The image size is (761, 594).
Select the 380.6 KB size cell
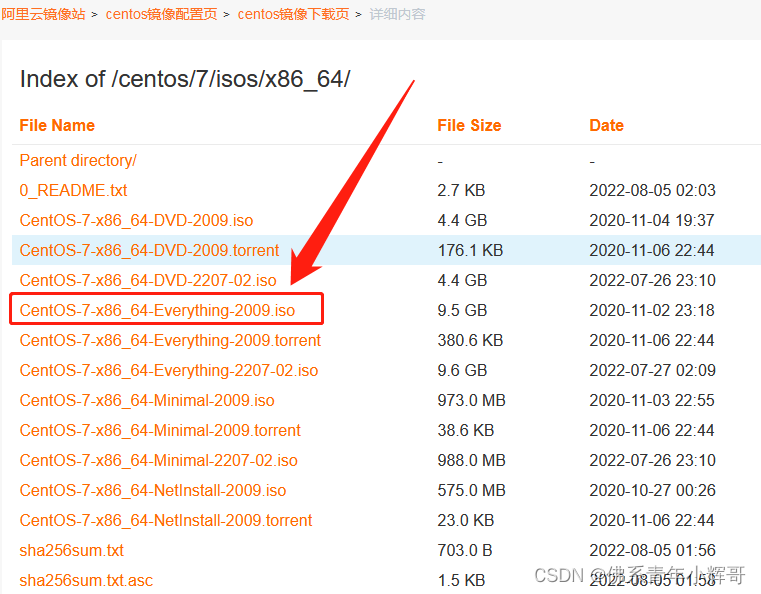[x=470, y=341]
